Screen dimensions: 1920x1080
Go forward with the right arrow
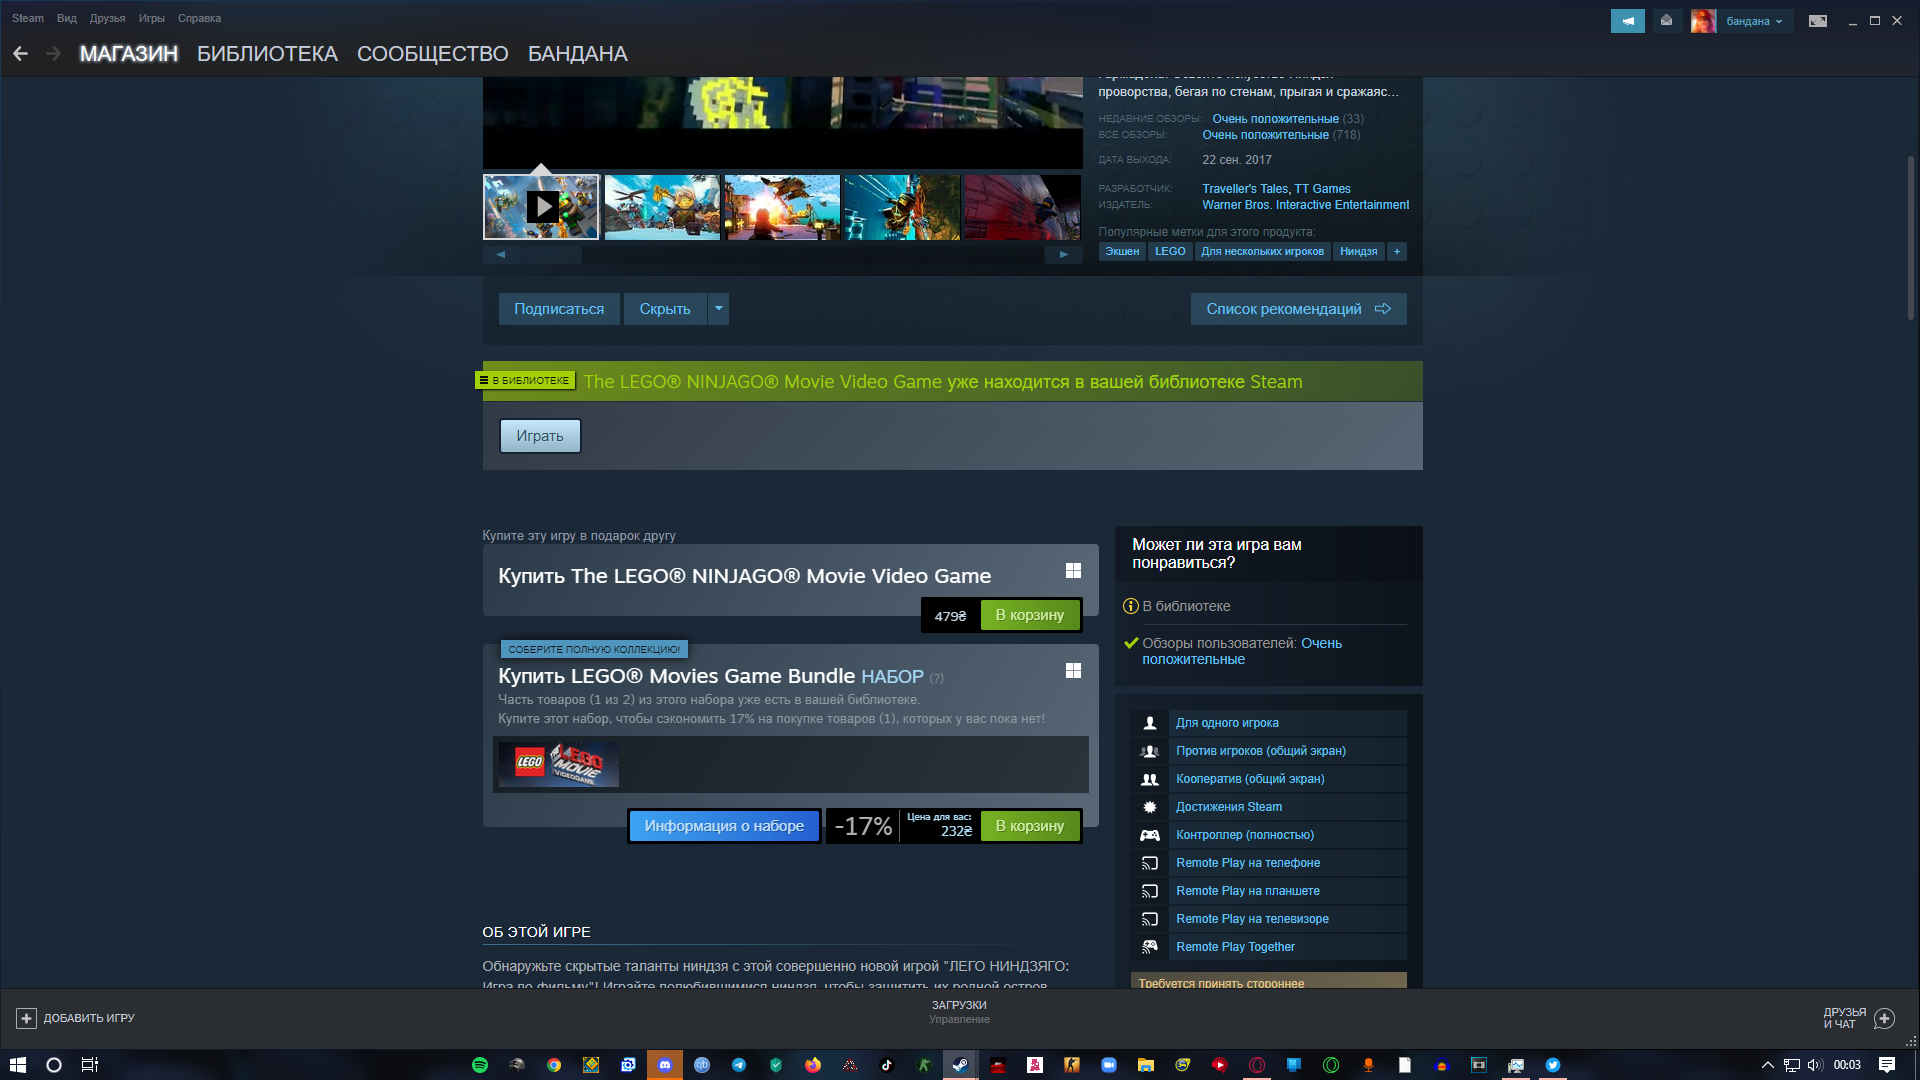pyautogui.click(x=54, y=54)
